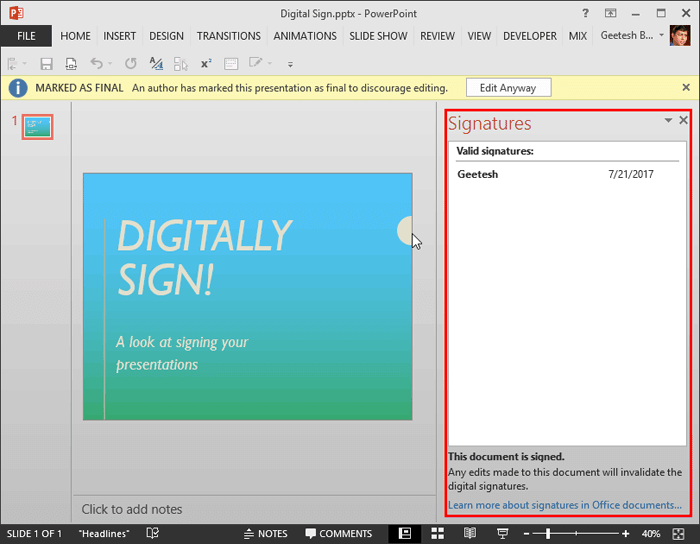Click the Click to add notes field
Viewport: 700px width, 544px height.
pos(254,509)
